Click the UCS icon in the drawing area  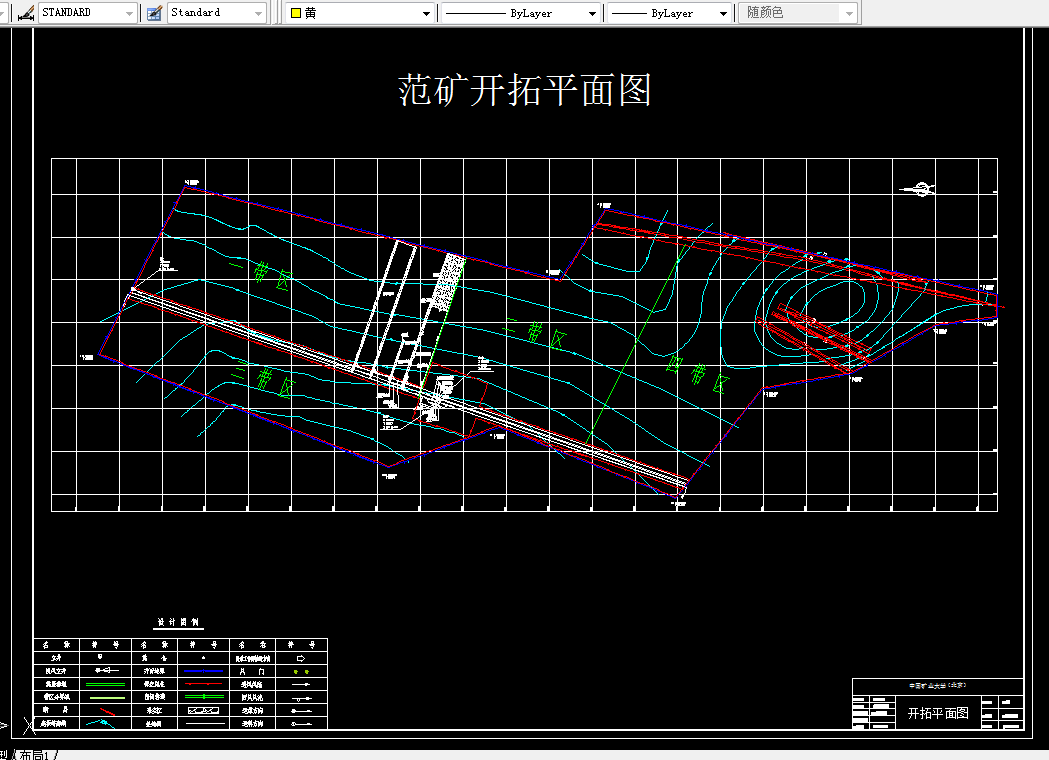click(x=6, y=725)
